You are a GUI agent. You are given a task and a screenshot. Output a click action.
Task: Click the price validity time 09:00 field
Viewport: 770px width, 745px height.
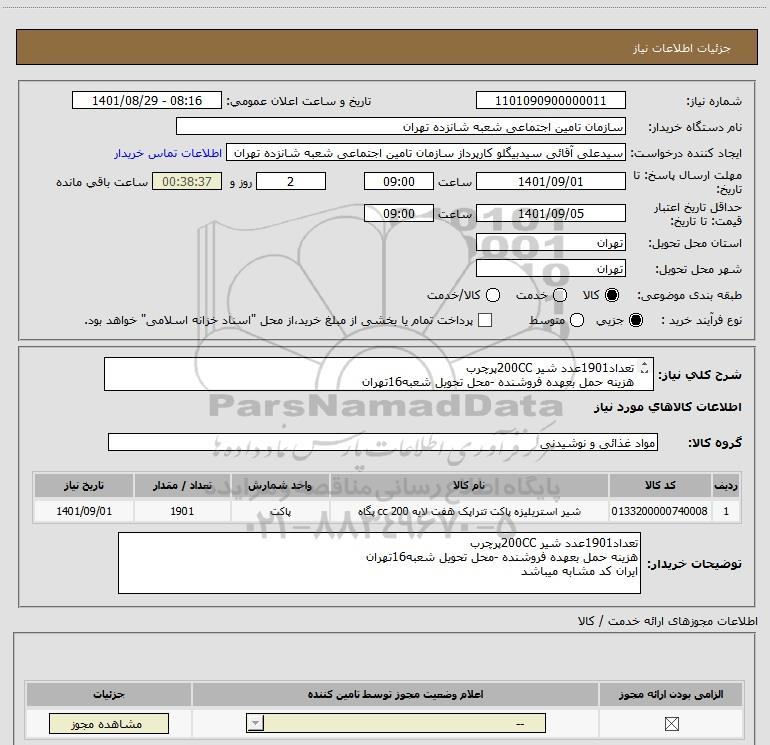tap(399, 214)
